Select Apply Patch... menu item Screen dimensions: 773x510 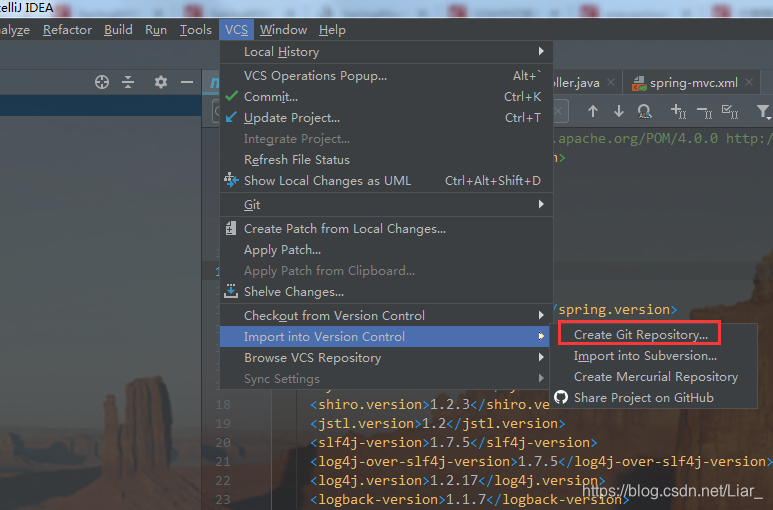386,250
